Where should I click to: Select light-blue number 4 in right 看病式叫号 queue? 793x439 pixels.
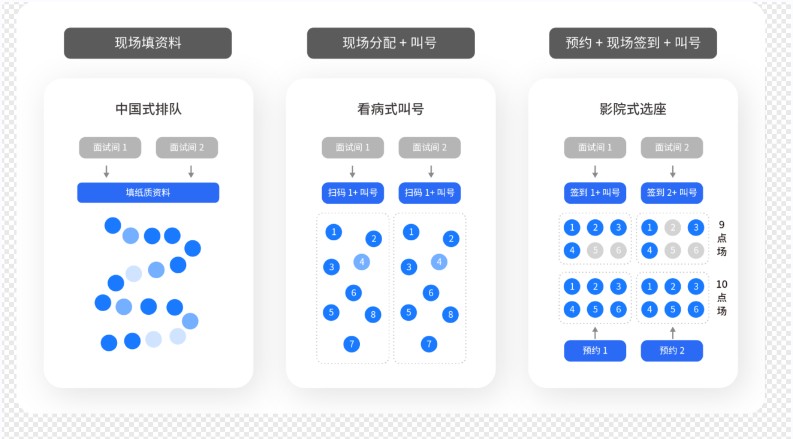click(438, 262)
